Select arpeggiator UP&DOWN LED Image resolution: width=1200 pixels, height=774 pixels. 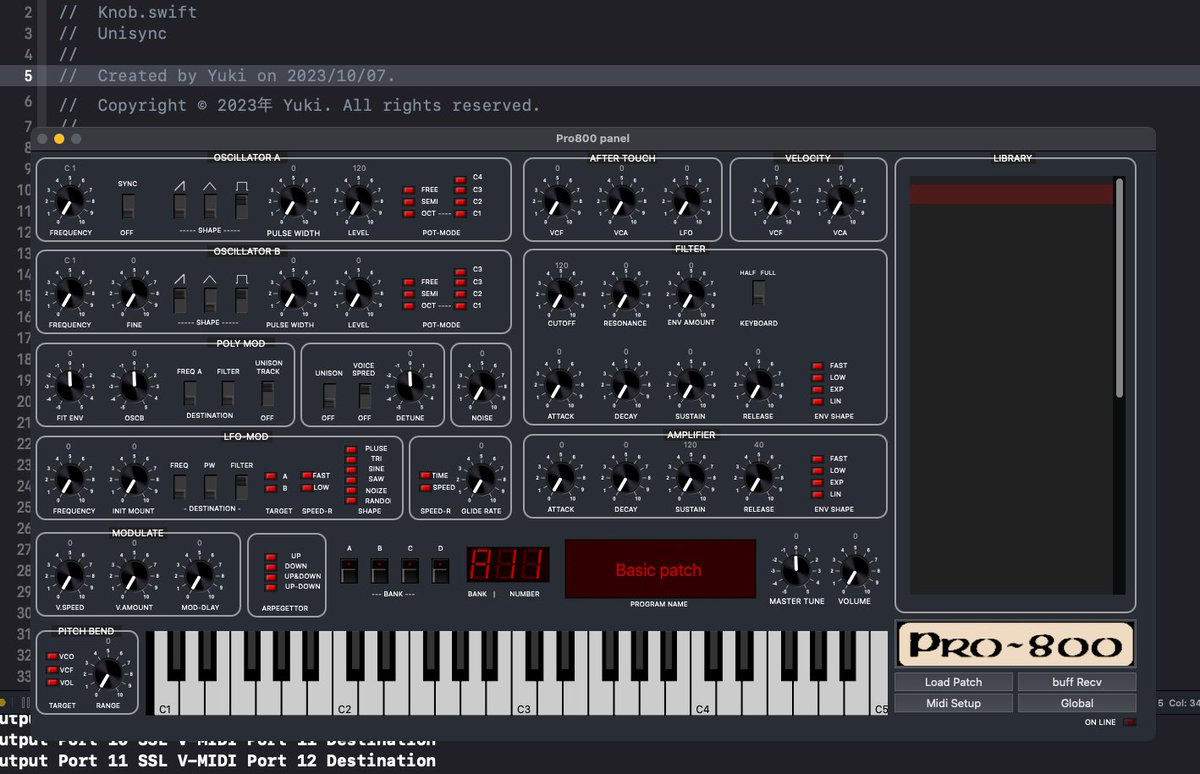click(x=270, y=577)
